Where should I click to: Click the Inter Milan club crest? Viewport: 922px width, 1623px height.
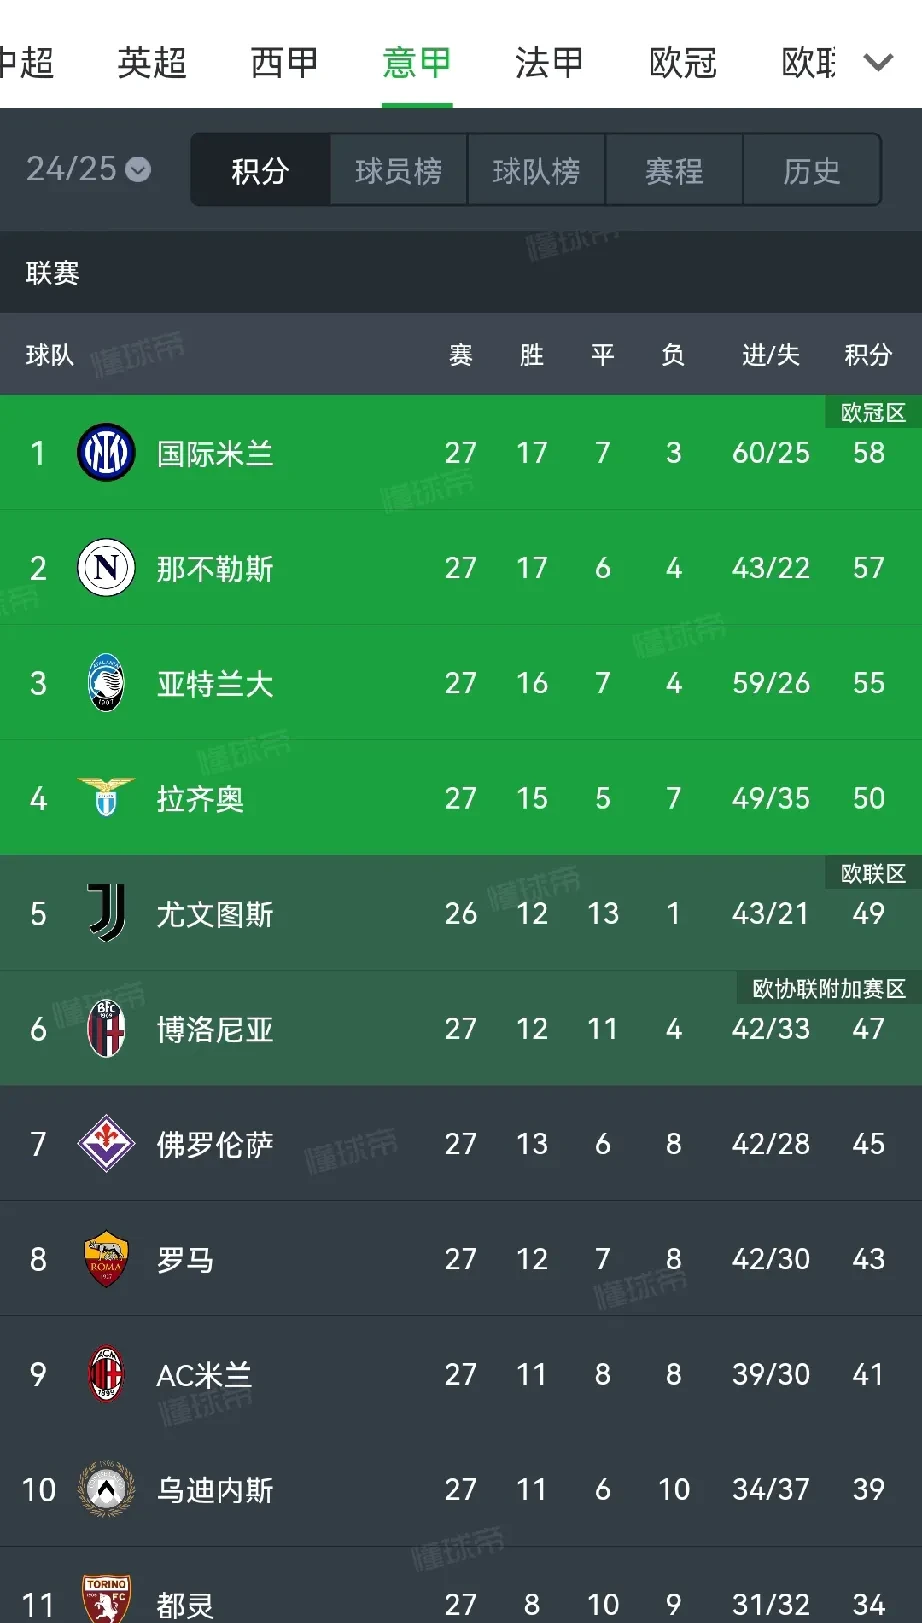coord(106,452)
